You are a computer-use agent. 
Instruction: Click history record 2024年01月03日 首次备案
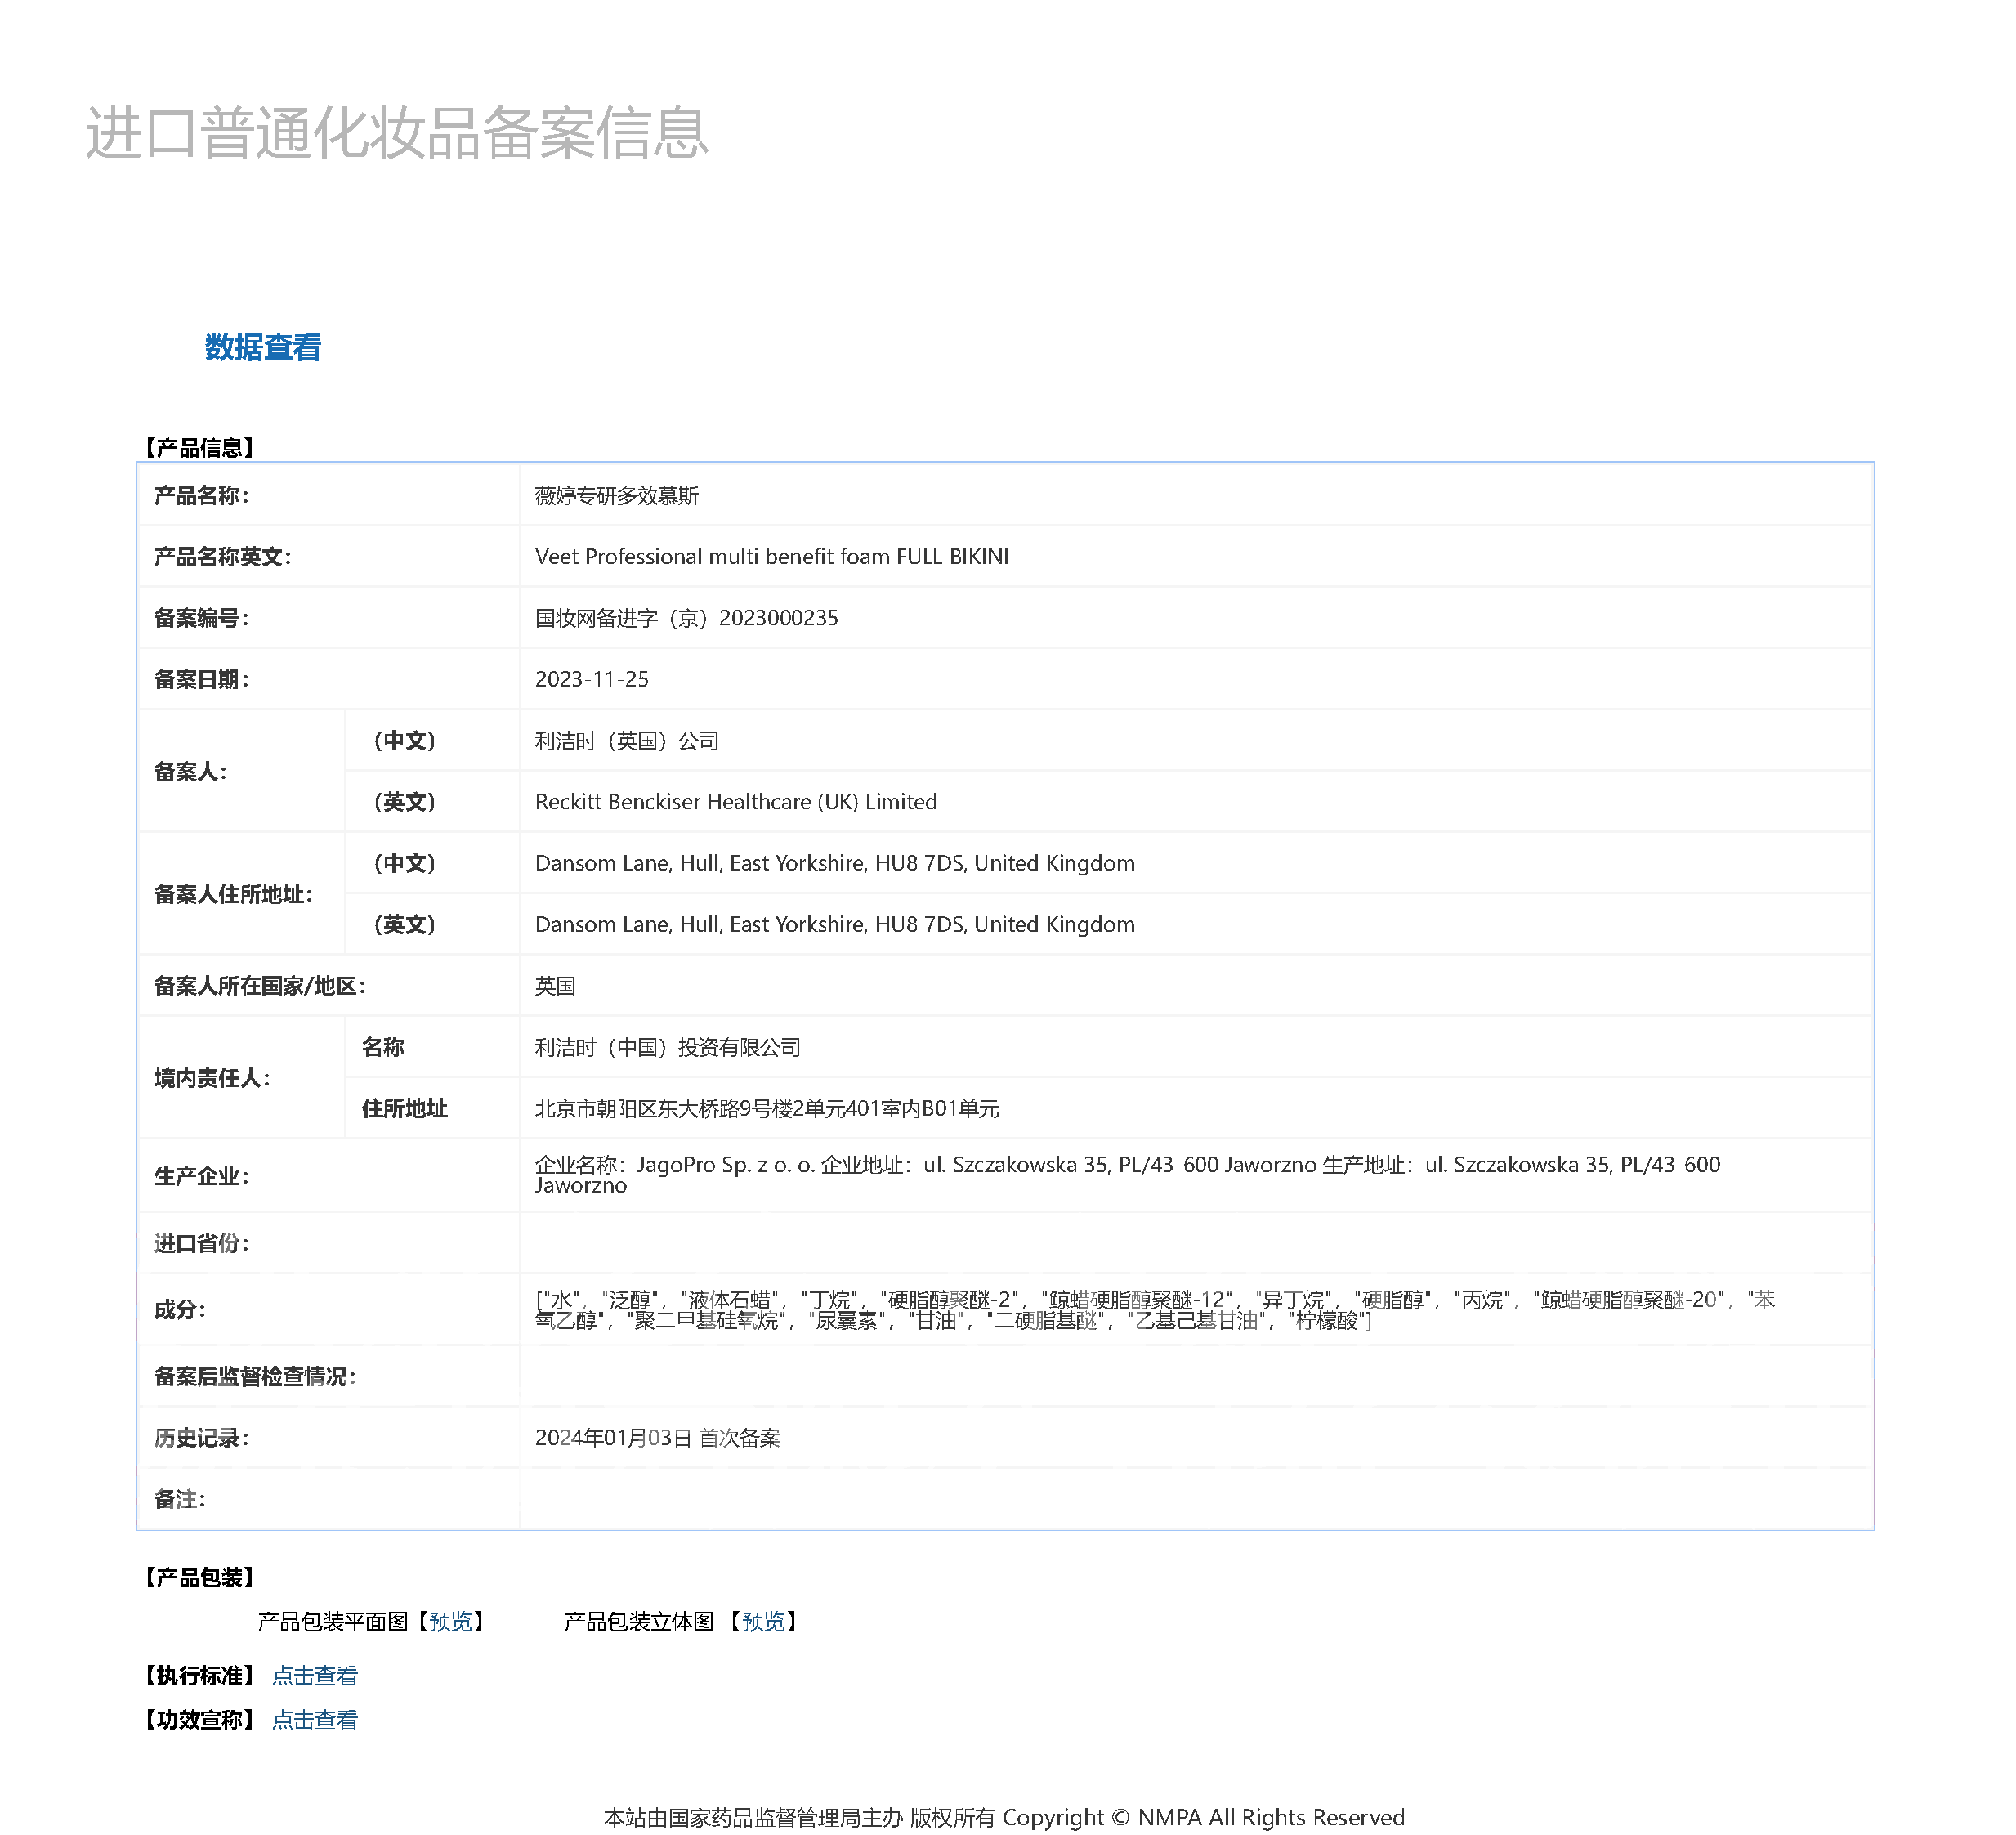[x=658, y=1438]
